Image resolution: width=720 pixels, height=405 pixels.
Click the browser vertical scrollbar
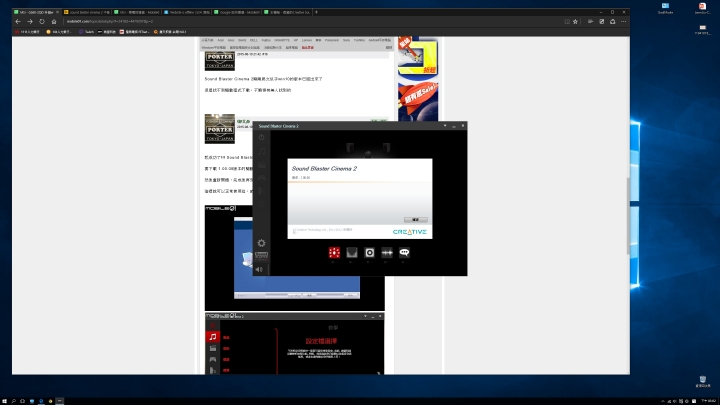point(628,216)
